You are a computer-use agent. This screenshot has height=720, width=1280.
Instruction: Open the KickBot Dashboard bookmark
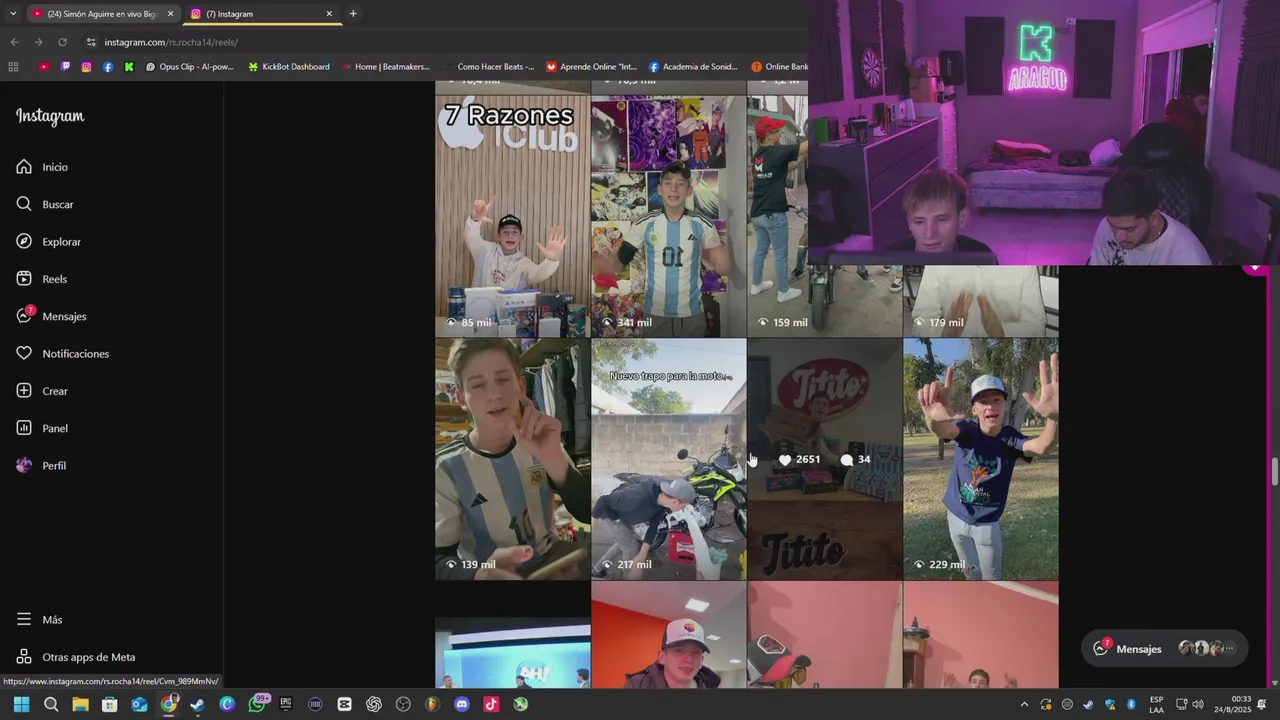tap(288, 67)
